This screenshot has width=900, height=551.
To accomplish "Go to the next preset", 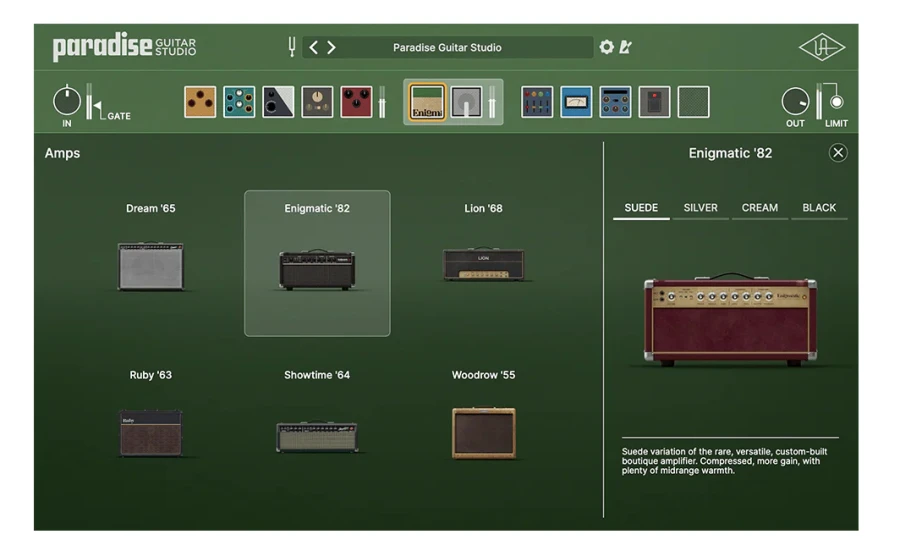I will click(331, 47).
